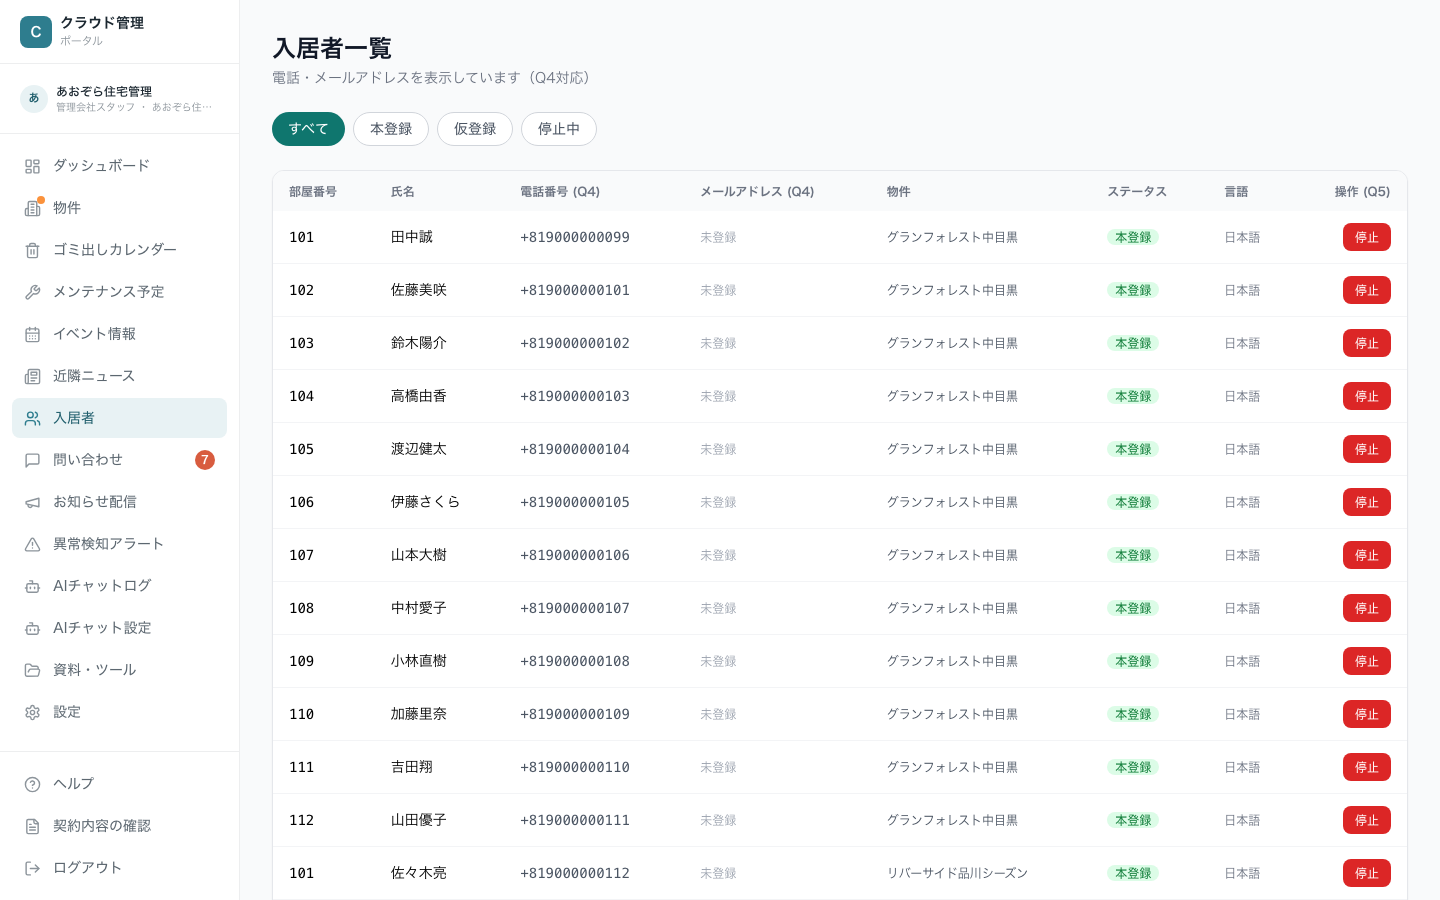
Task: Click 停止 for 佐々木亮
Action: coord(1367,873)
